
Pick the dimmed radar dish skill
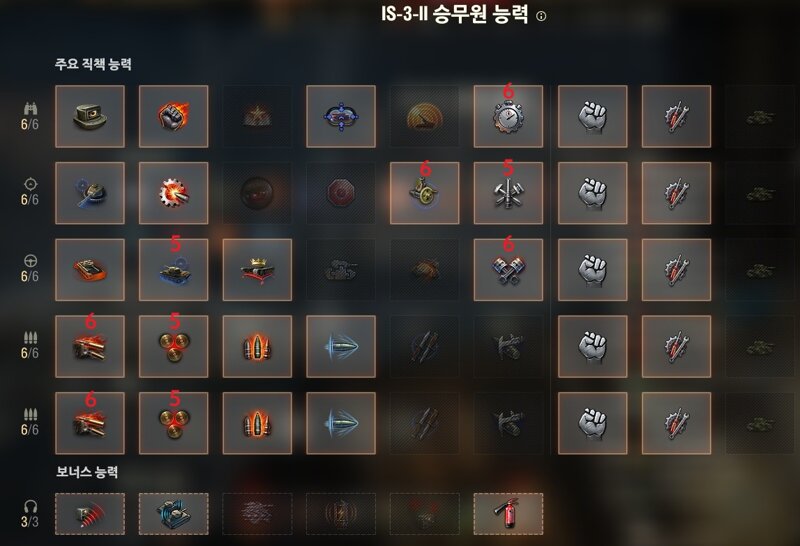pyautogui.click(x=424, y=116)
